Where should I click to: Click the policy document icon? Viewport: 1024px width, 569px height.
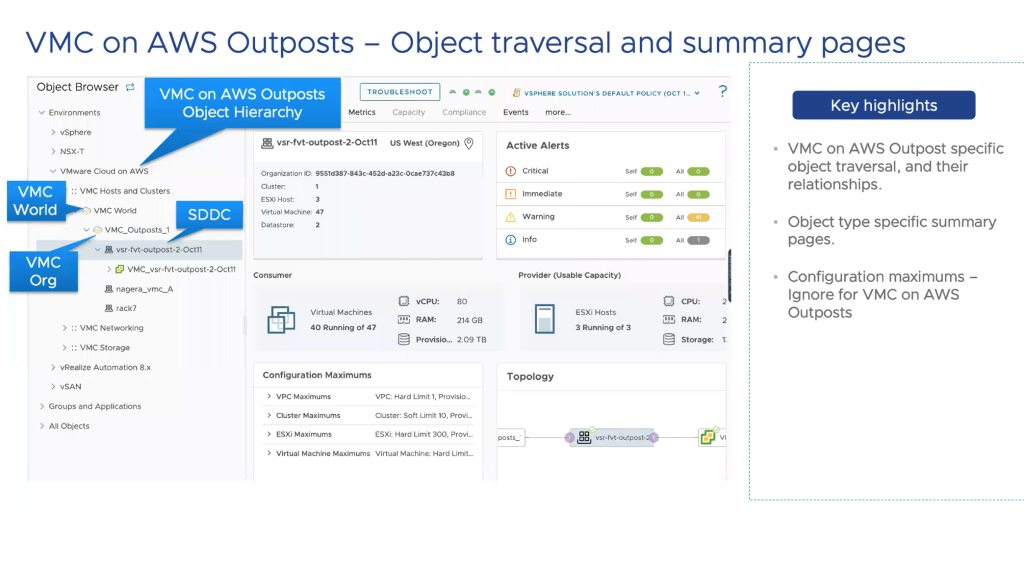click(x=517, y=93)
